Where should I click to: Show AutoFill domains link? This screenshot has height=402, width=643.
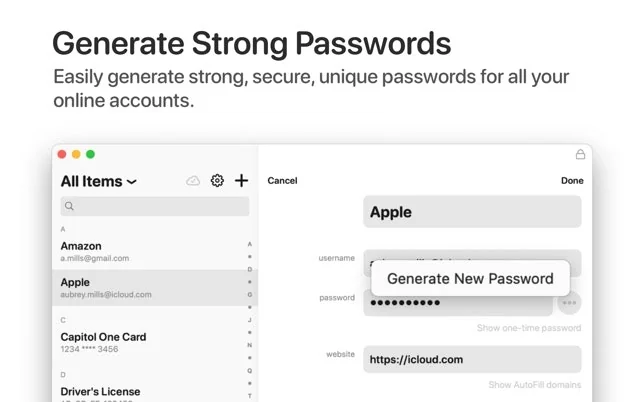[534, 385]
